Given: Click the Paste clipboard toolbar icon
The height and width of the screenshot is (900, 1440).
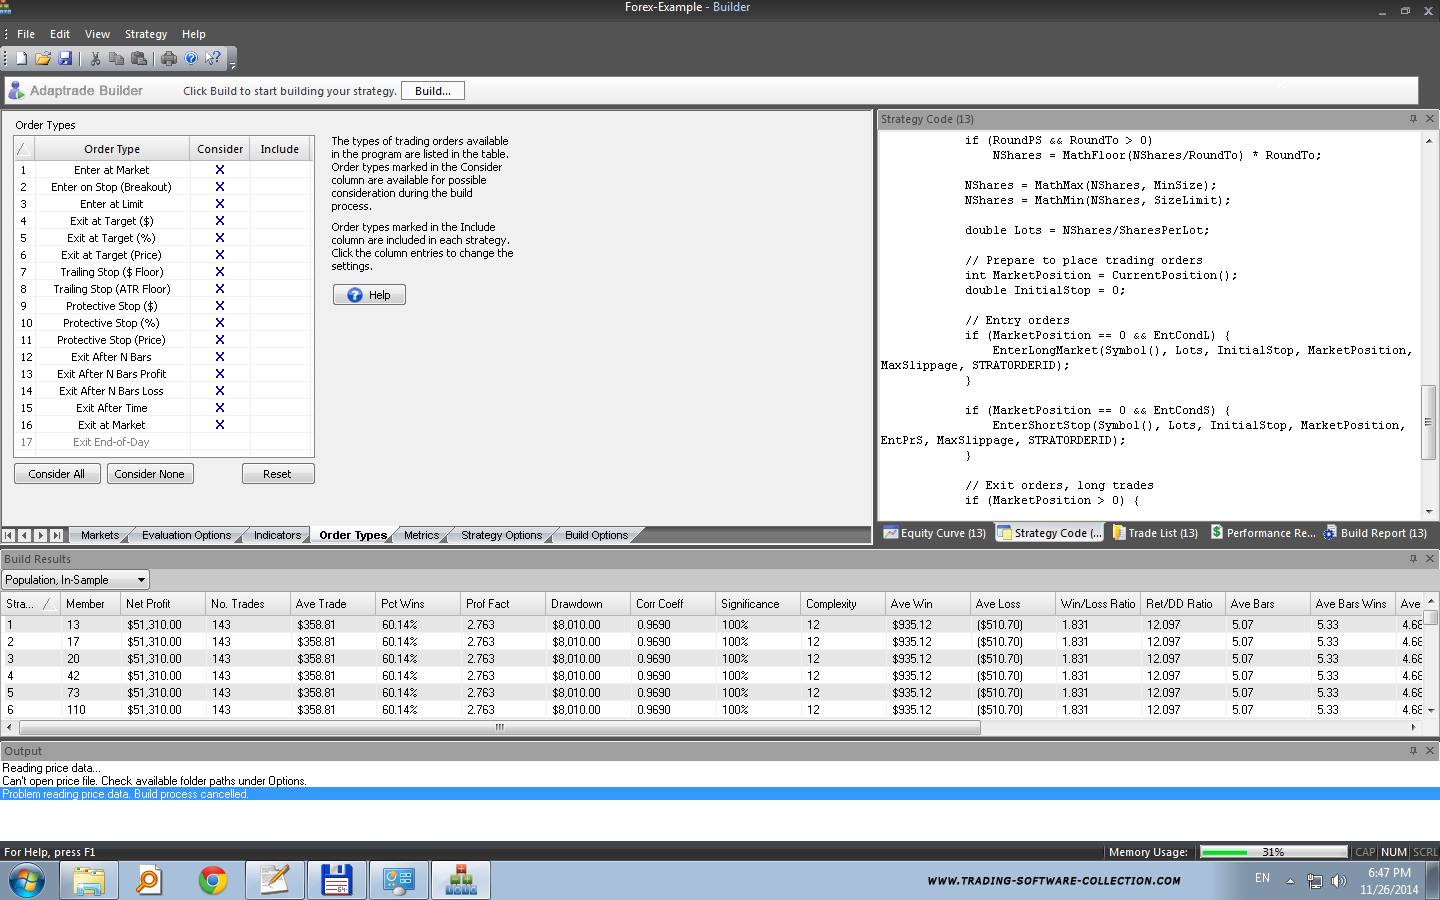Looking at the screenshot, I should tap(139, 59).
